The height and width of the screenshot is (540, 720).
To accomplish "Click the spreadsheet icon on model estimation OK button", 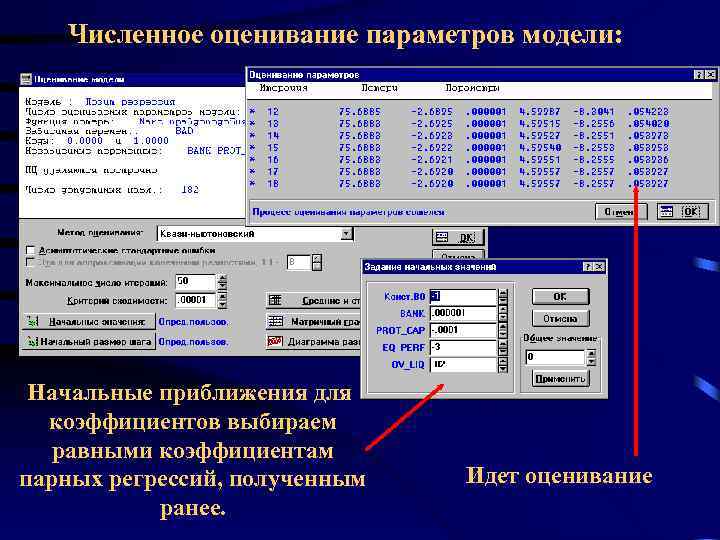I will (x=442, y=237).
